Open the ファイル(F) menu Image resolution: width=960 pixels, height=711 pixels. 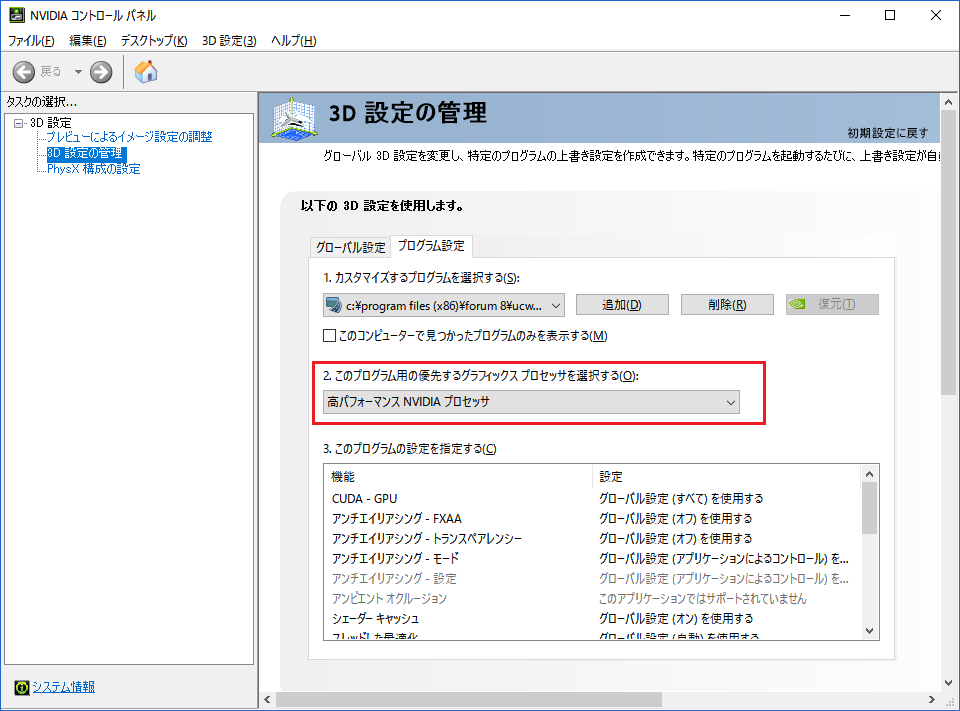click(31, 40)
